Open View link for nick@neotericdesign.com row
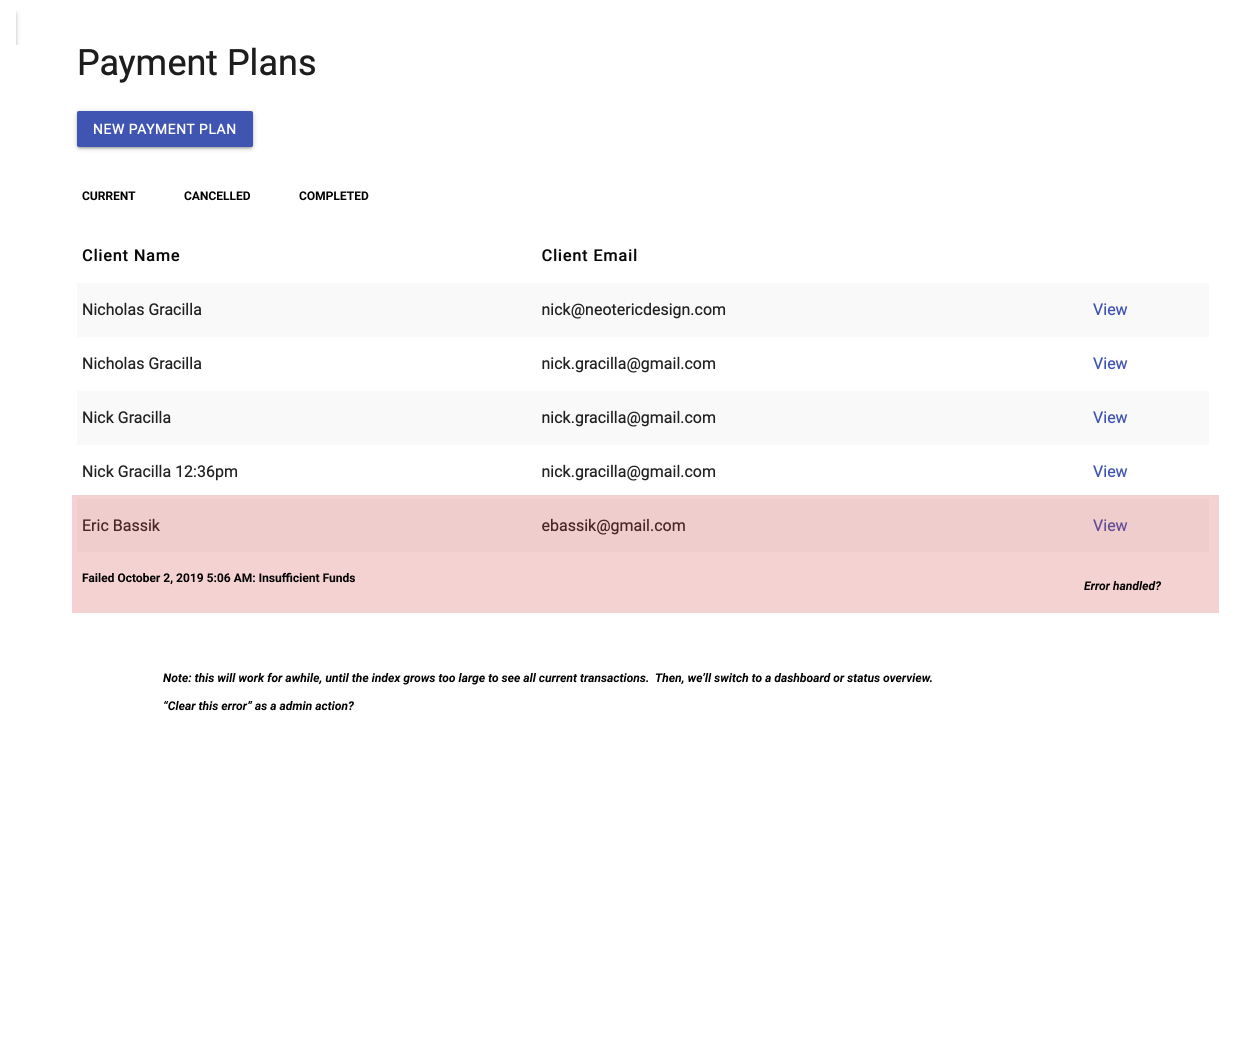Viewport: 1246px width, 1060px height. click(1109, 310)
